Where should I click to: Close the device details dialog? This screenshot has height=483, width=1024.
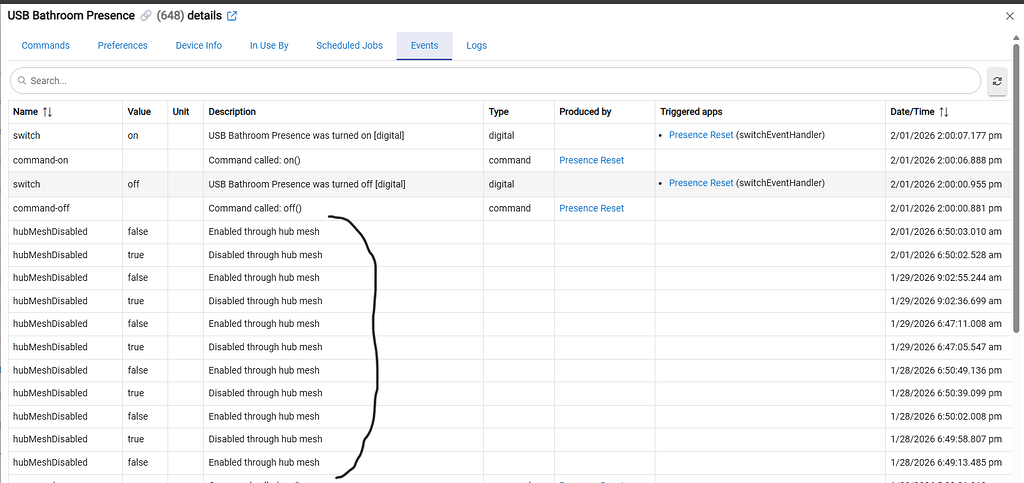(1010, 16)
